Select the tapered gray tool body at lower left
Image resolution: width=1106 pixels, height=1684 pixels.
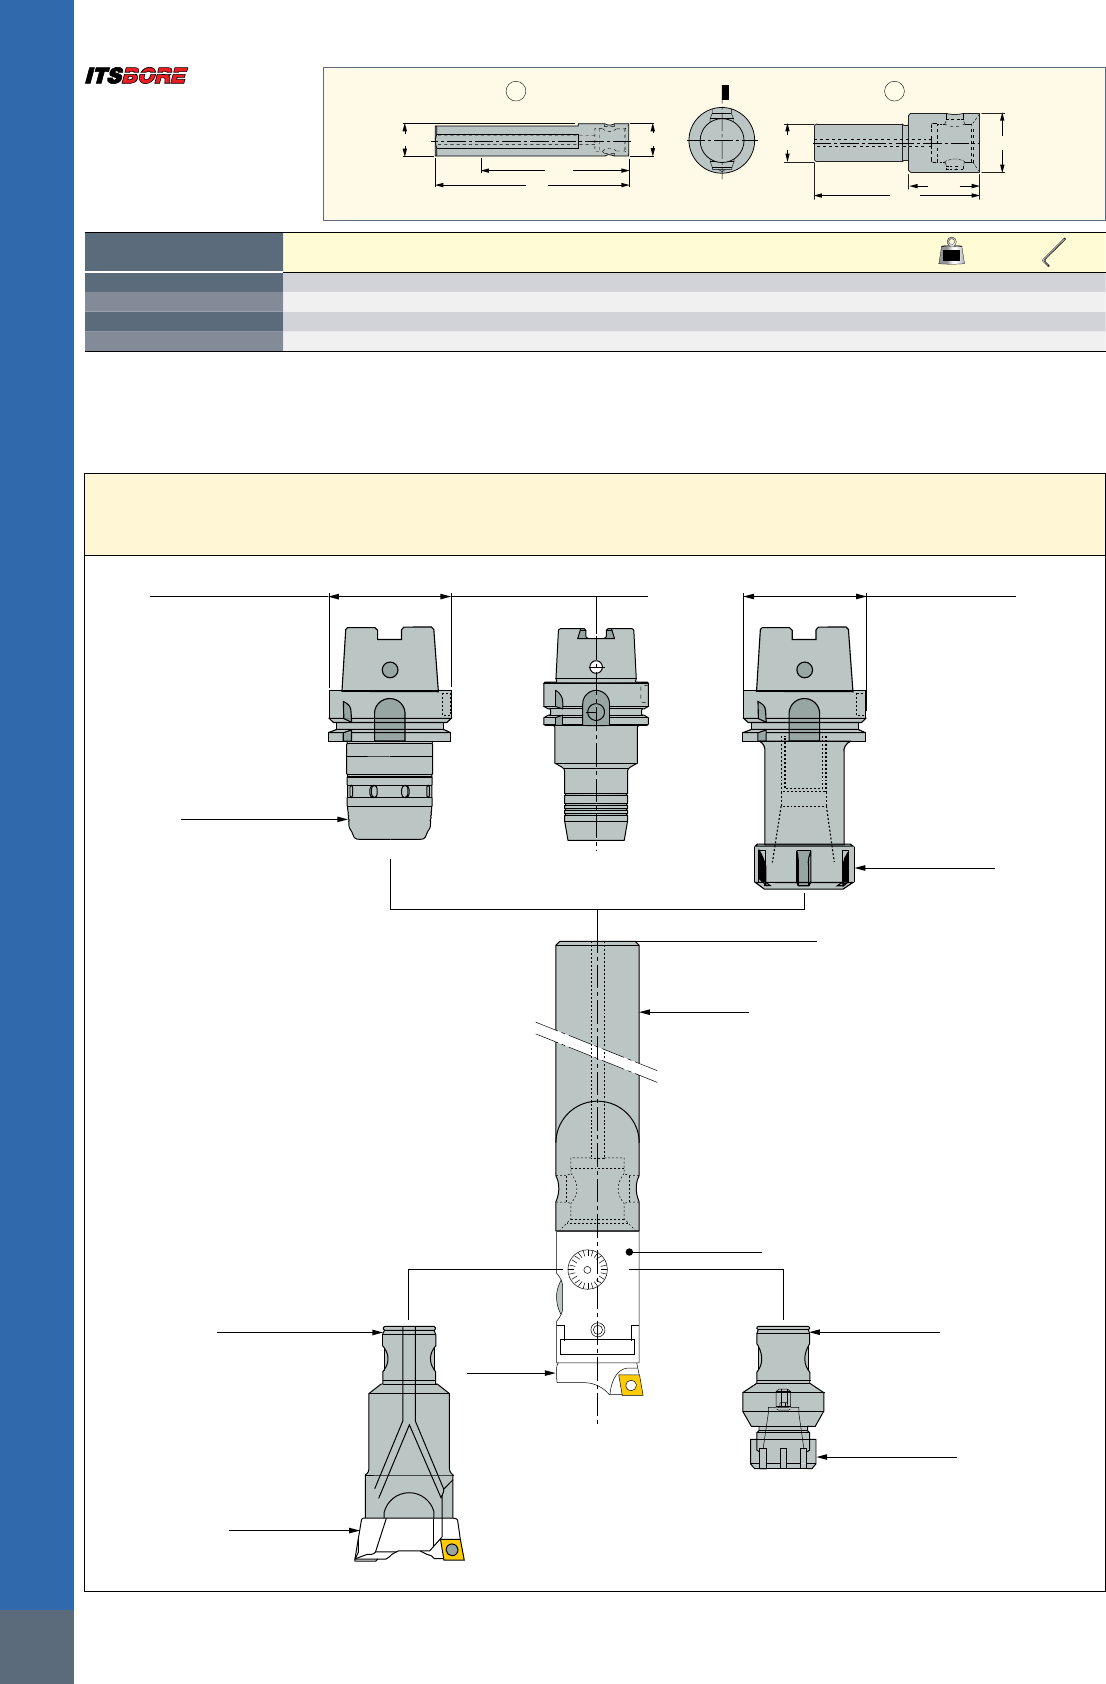coord(409,1424)
